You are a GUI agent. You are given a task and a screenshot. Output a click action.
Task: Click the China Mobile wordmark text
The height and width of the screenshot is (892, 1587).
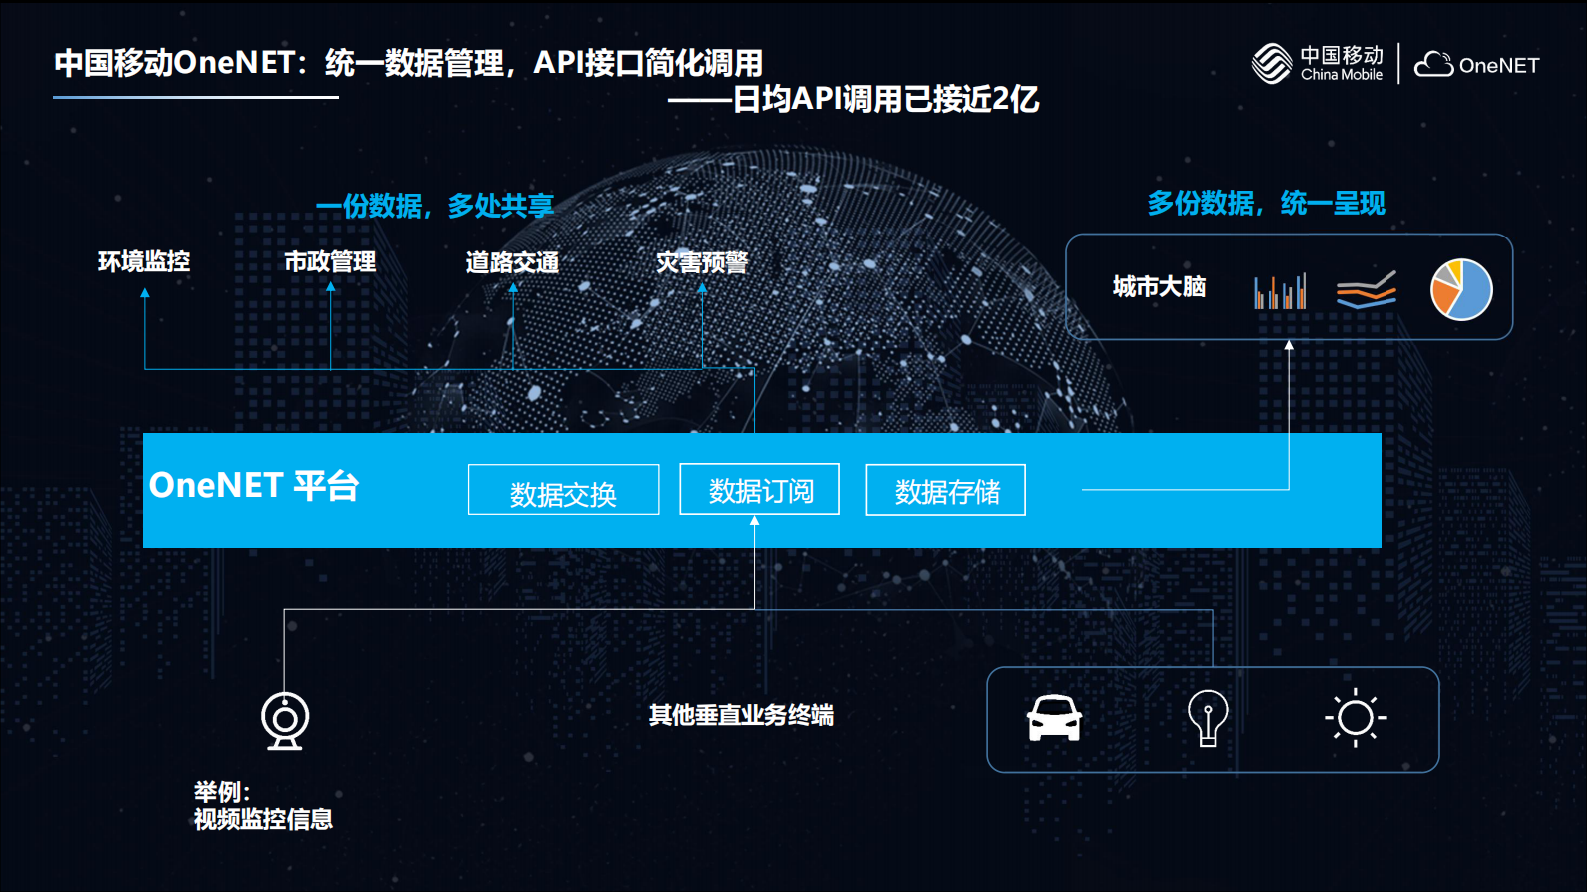[x=1342, y=63]
